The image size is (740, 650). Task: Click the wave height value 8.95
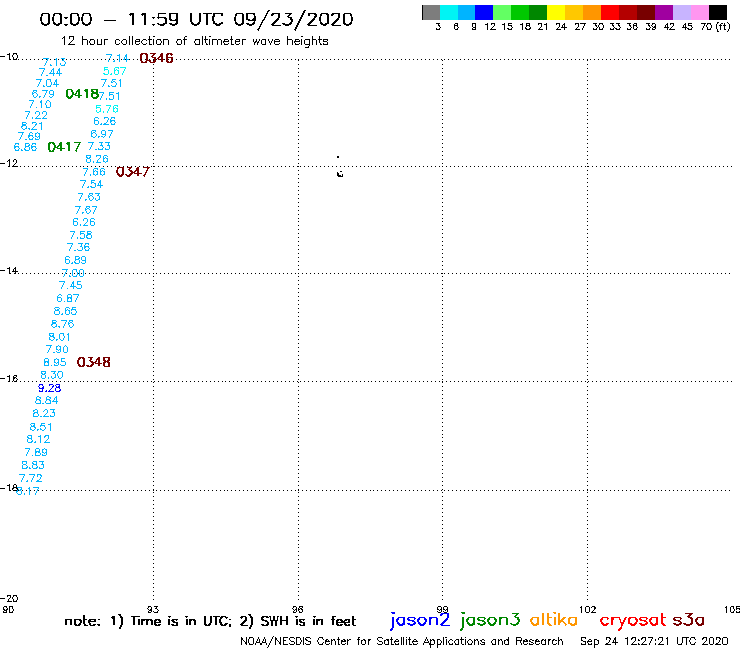55,363
